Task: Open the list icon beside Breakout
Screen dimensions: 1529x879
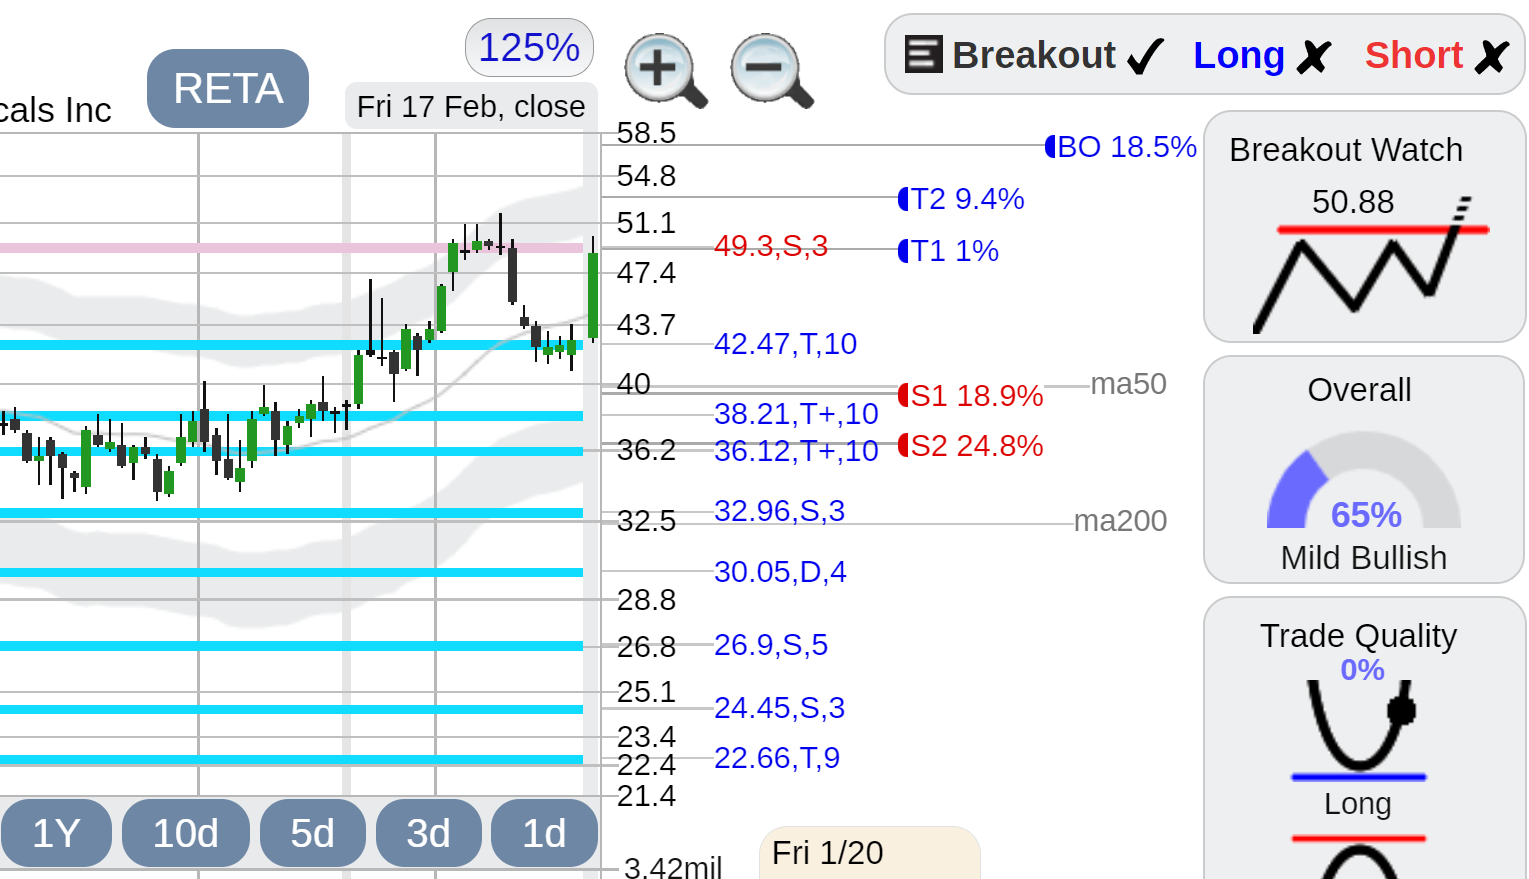Action: pyautogui.click(x=923, y=54)
